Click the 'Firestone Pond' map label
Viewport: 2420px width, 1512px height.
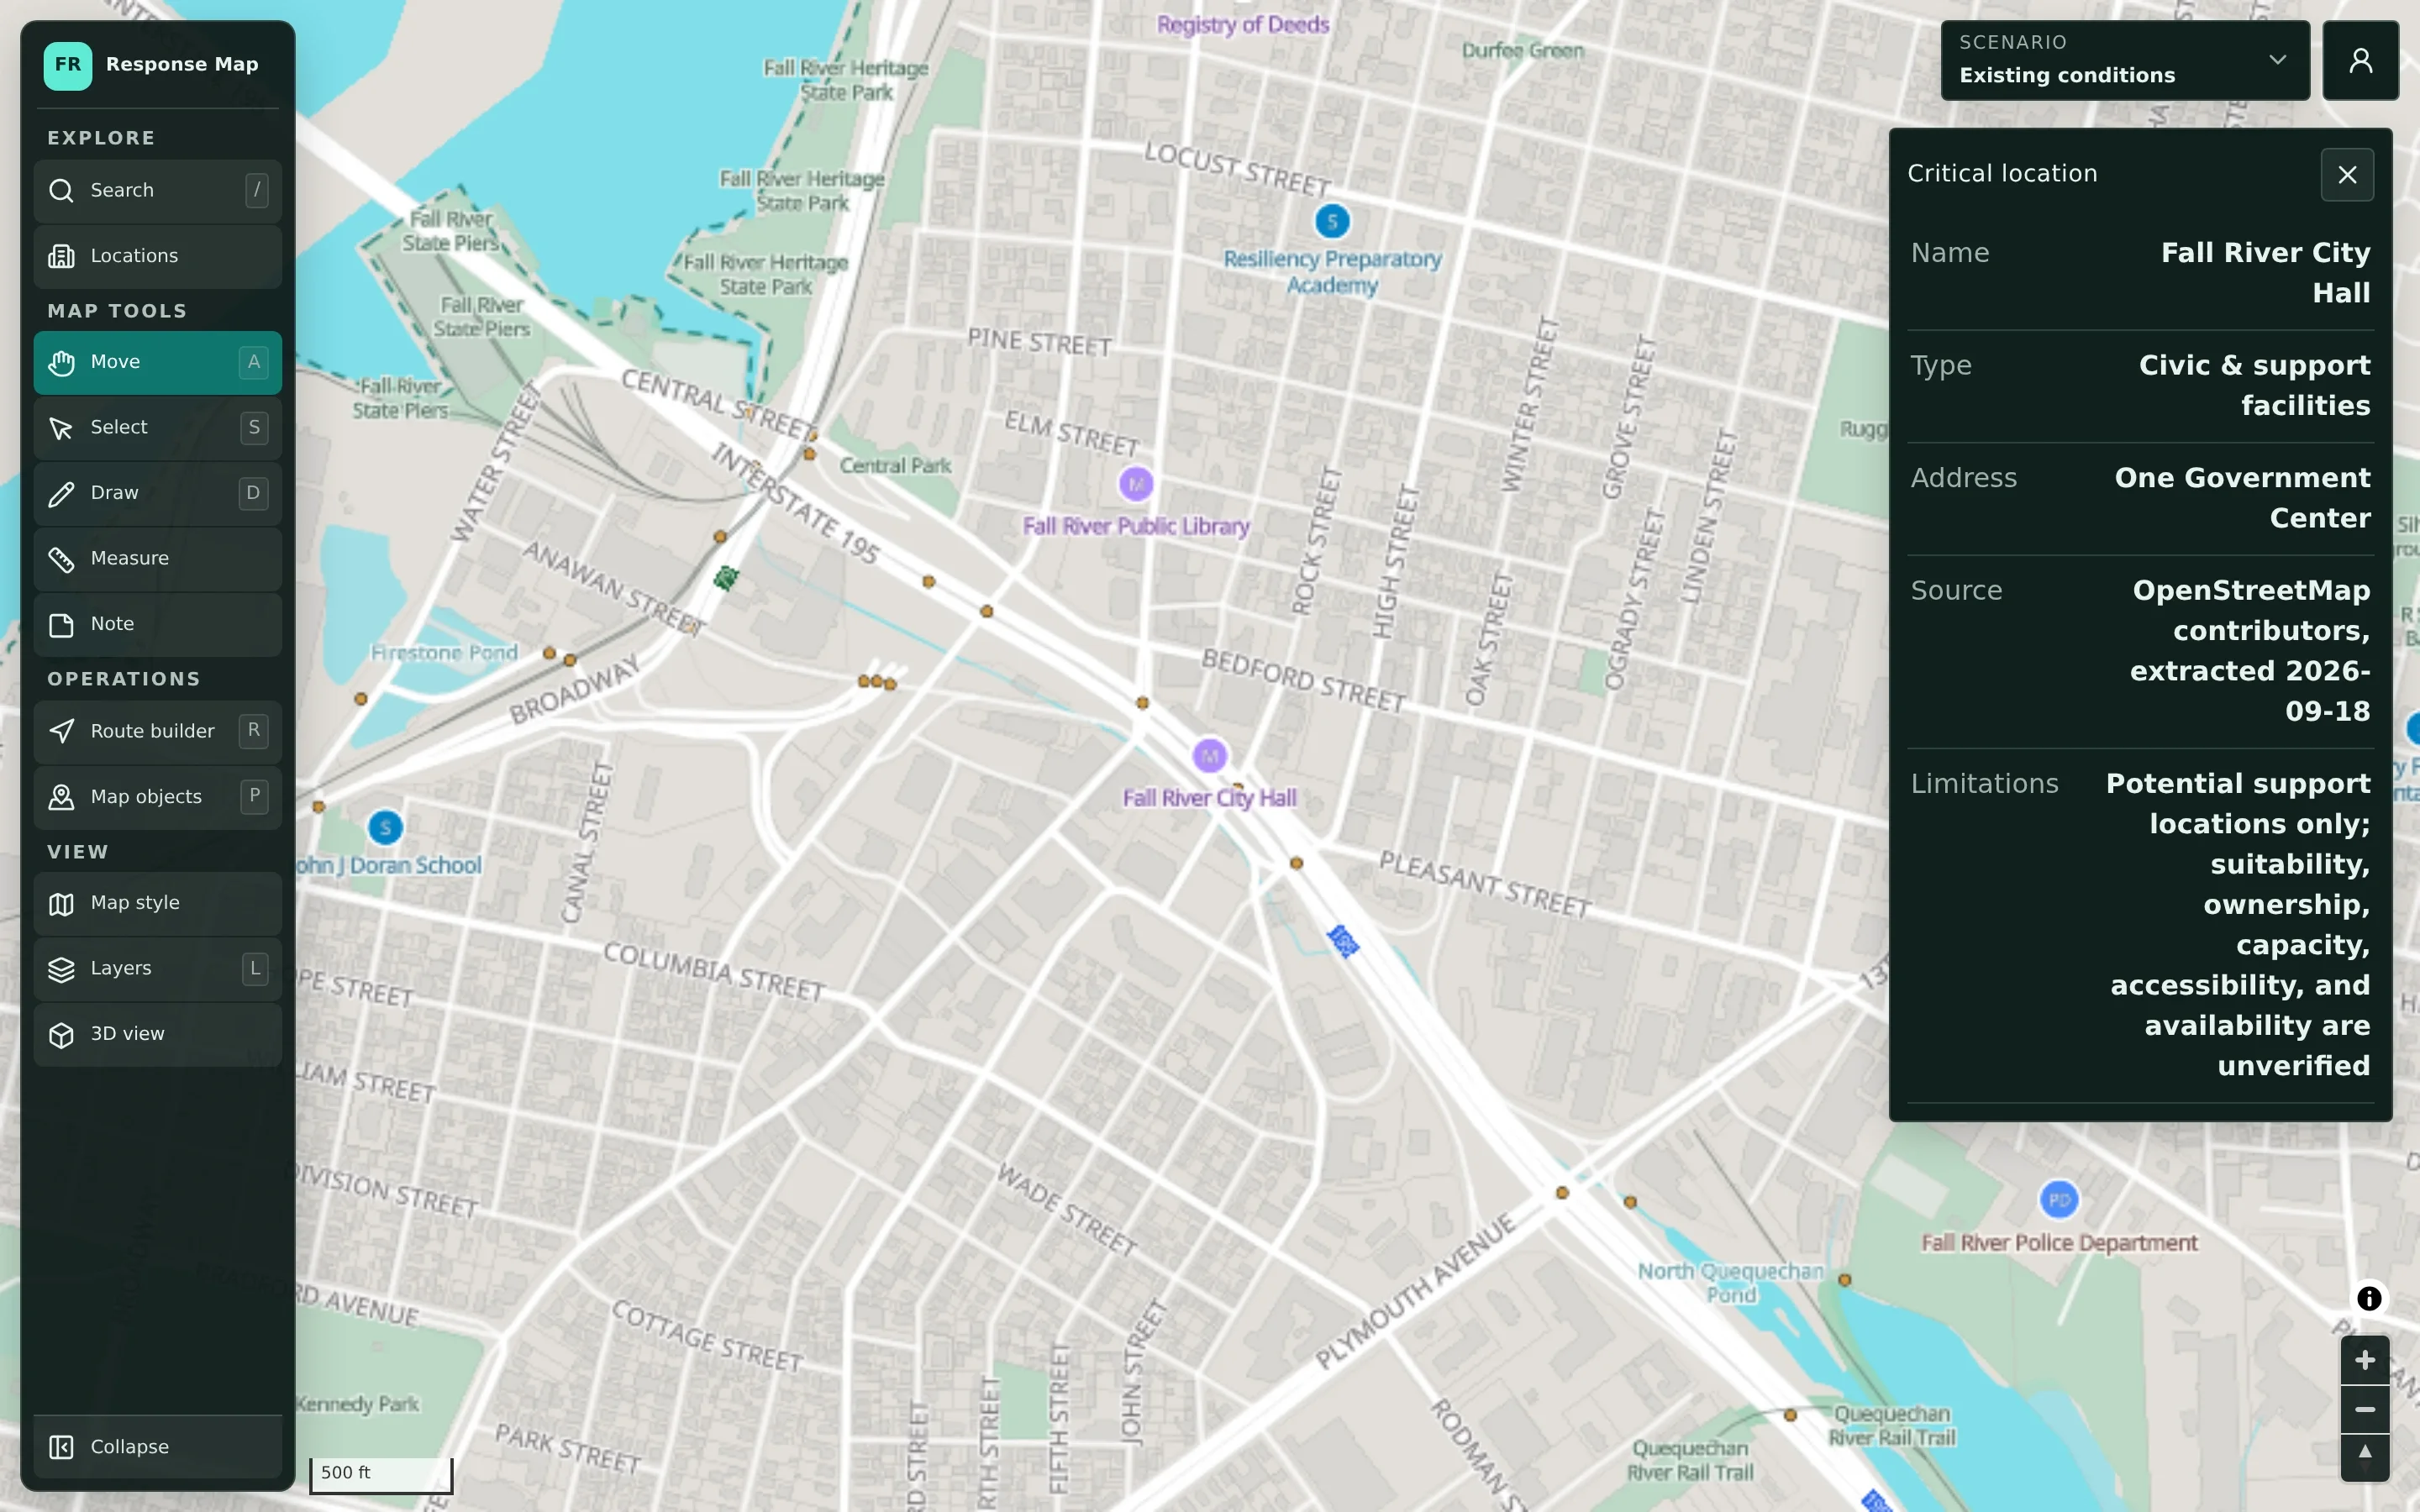point(444,653)
